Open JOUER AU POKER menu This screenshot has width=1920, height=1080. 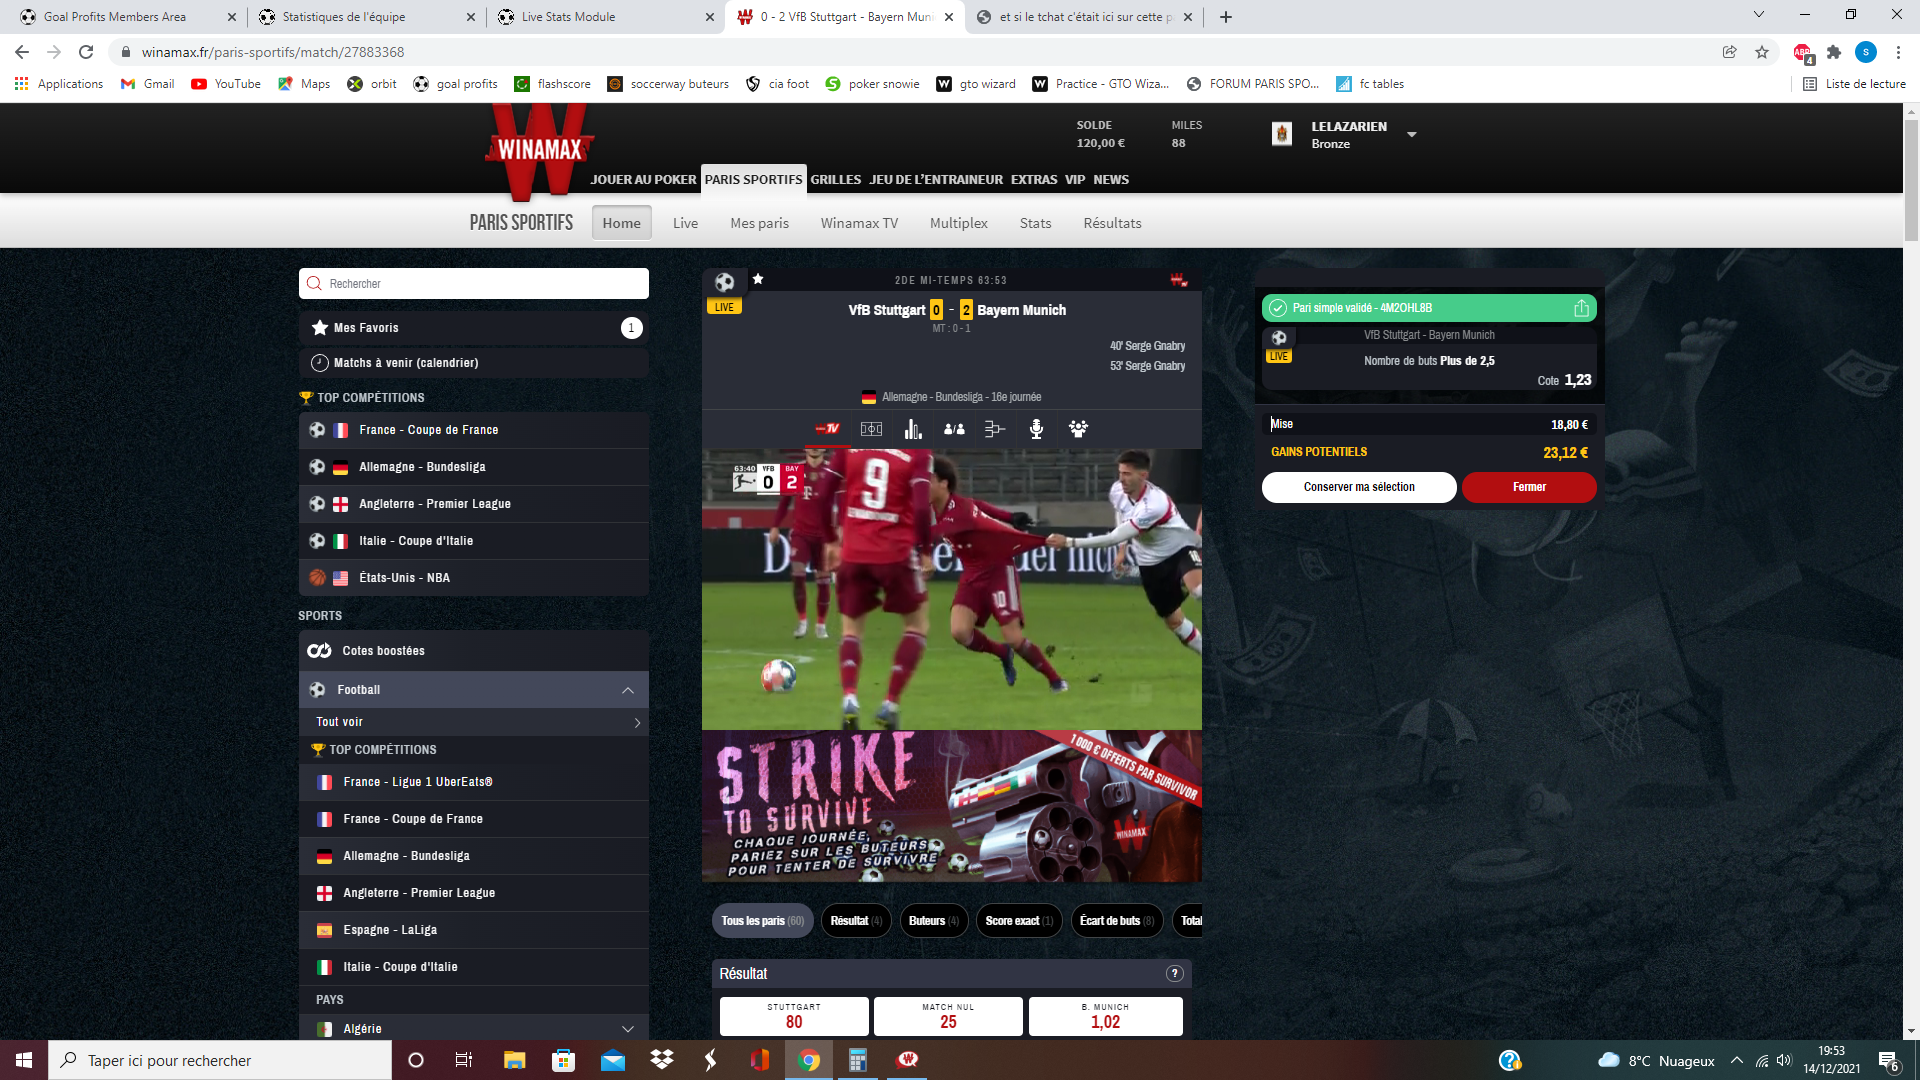click(643, 180)
